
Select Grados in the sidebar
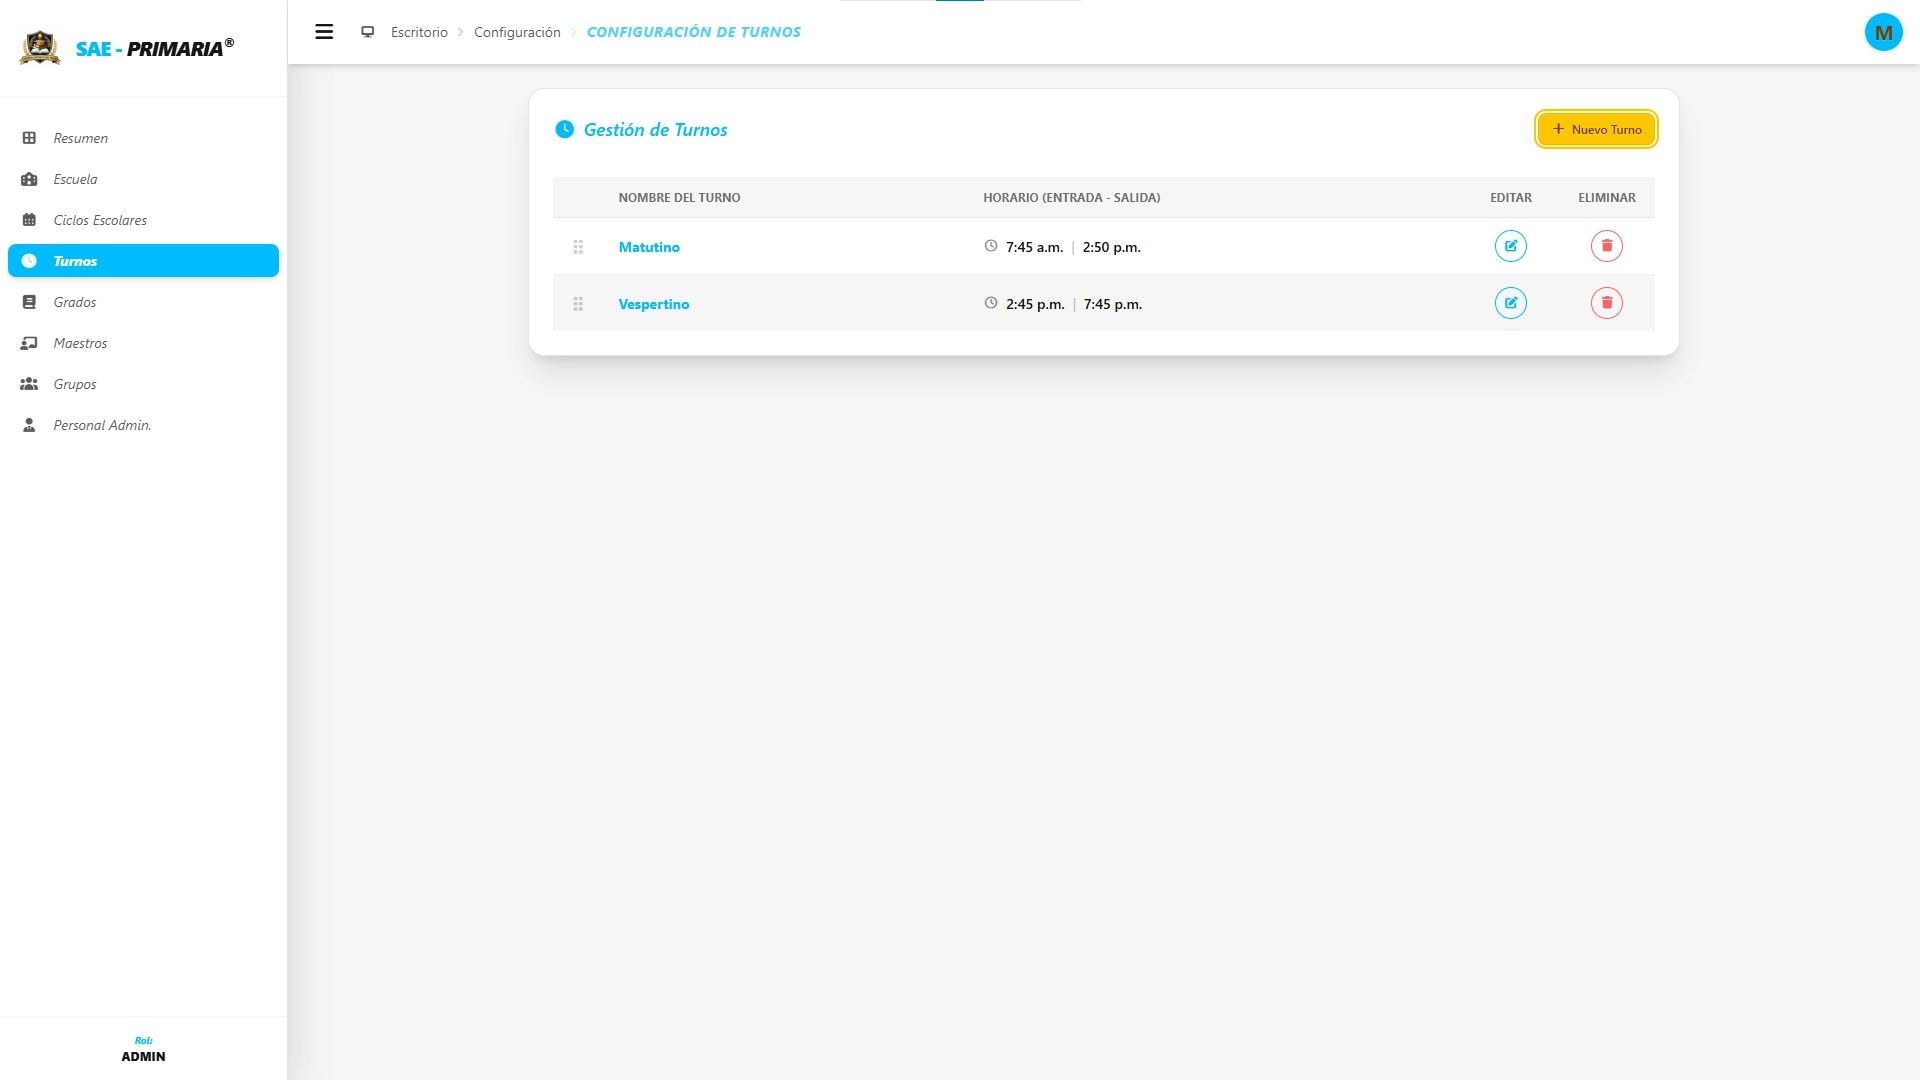coord(75,302)
